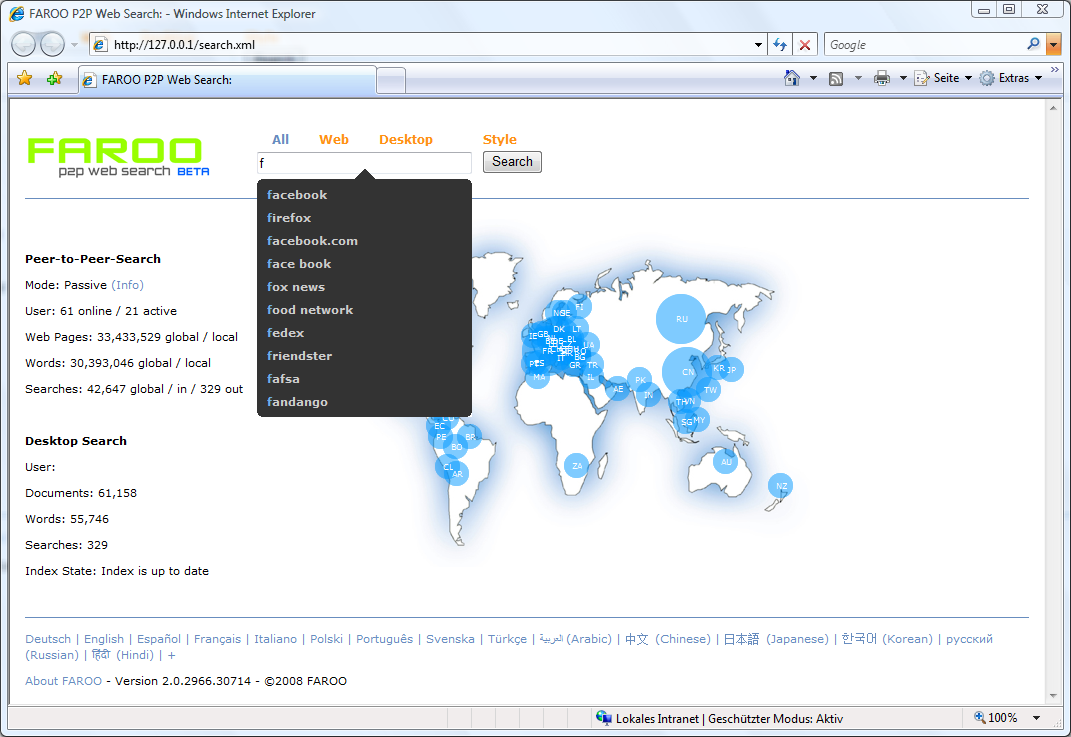Click the FAROO logo
This screenshot has width=1071, height=737.
(118, 157)
